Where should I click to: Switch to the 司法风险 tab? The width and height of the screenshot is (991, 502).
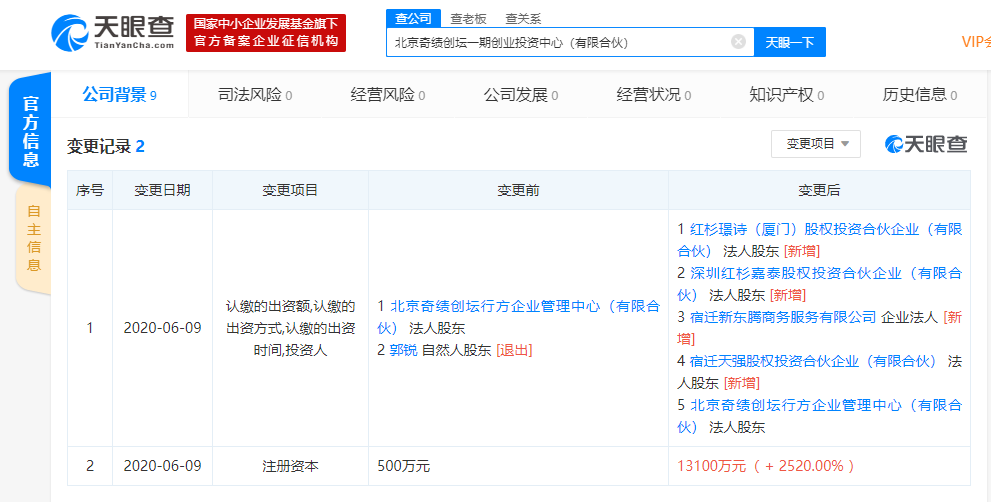[255, 95]
